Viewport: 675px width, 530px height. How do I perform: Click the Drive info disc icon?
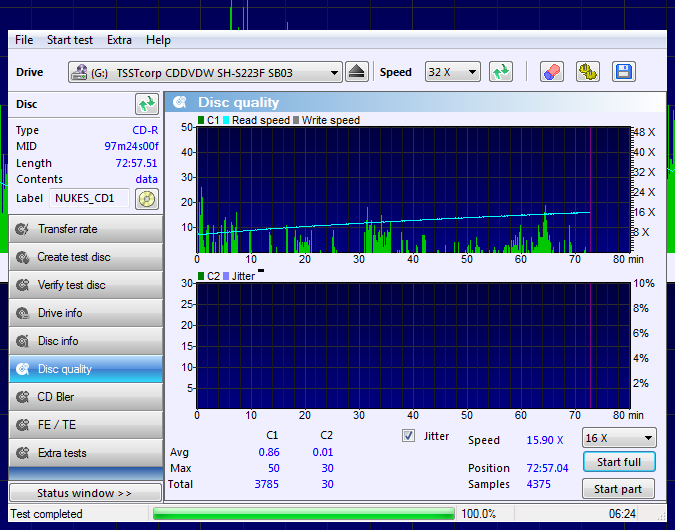click(x=22, y=313)
